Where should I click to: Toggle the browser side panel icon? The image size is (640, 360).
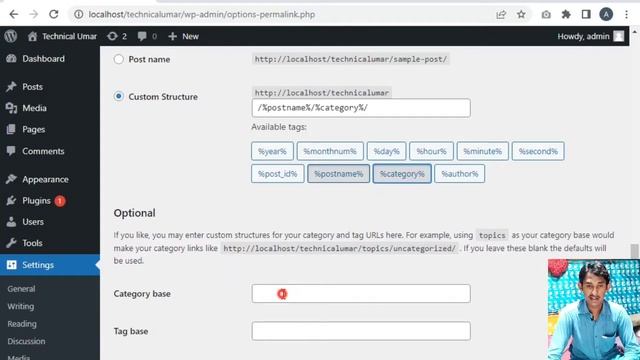click(586, 15)
